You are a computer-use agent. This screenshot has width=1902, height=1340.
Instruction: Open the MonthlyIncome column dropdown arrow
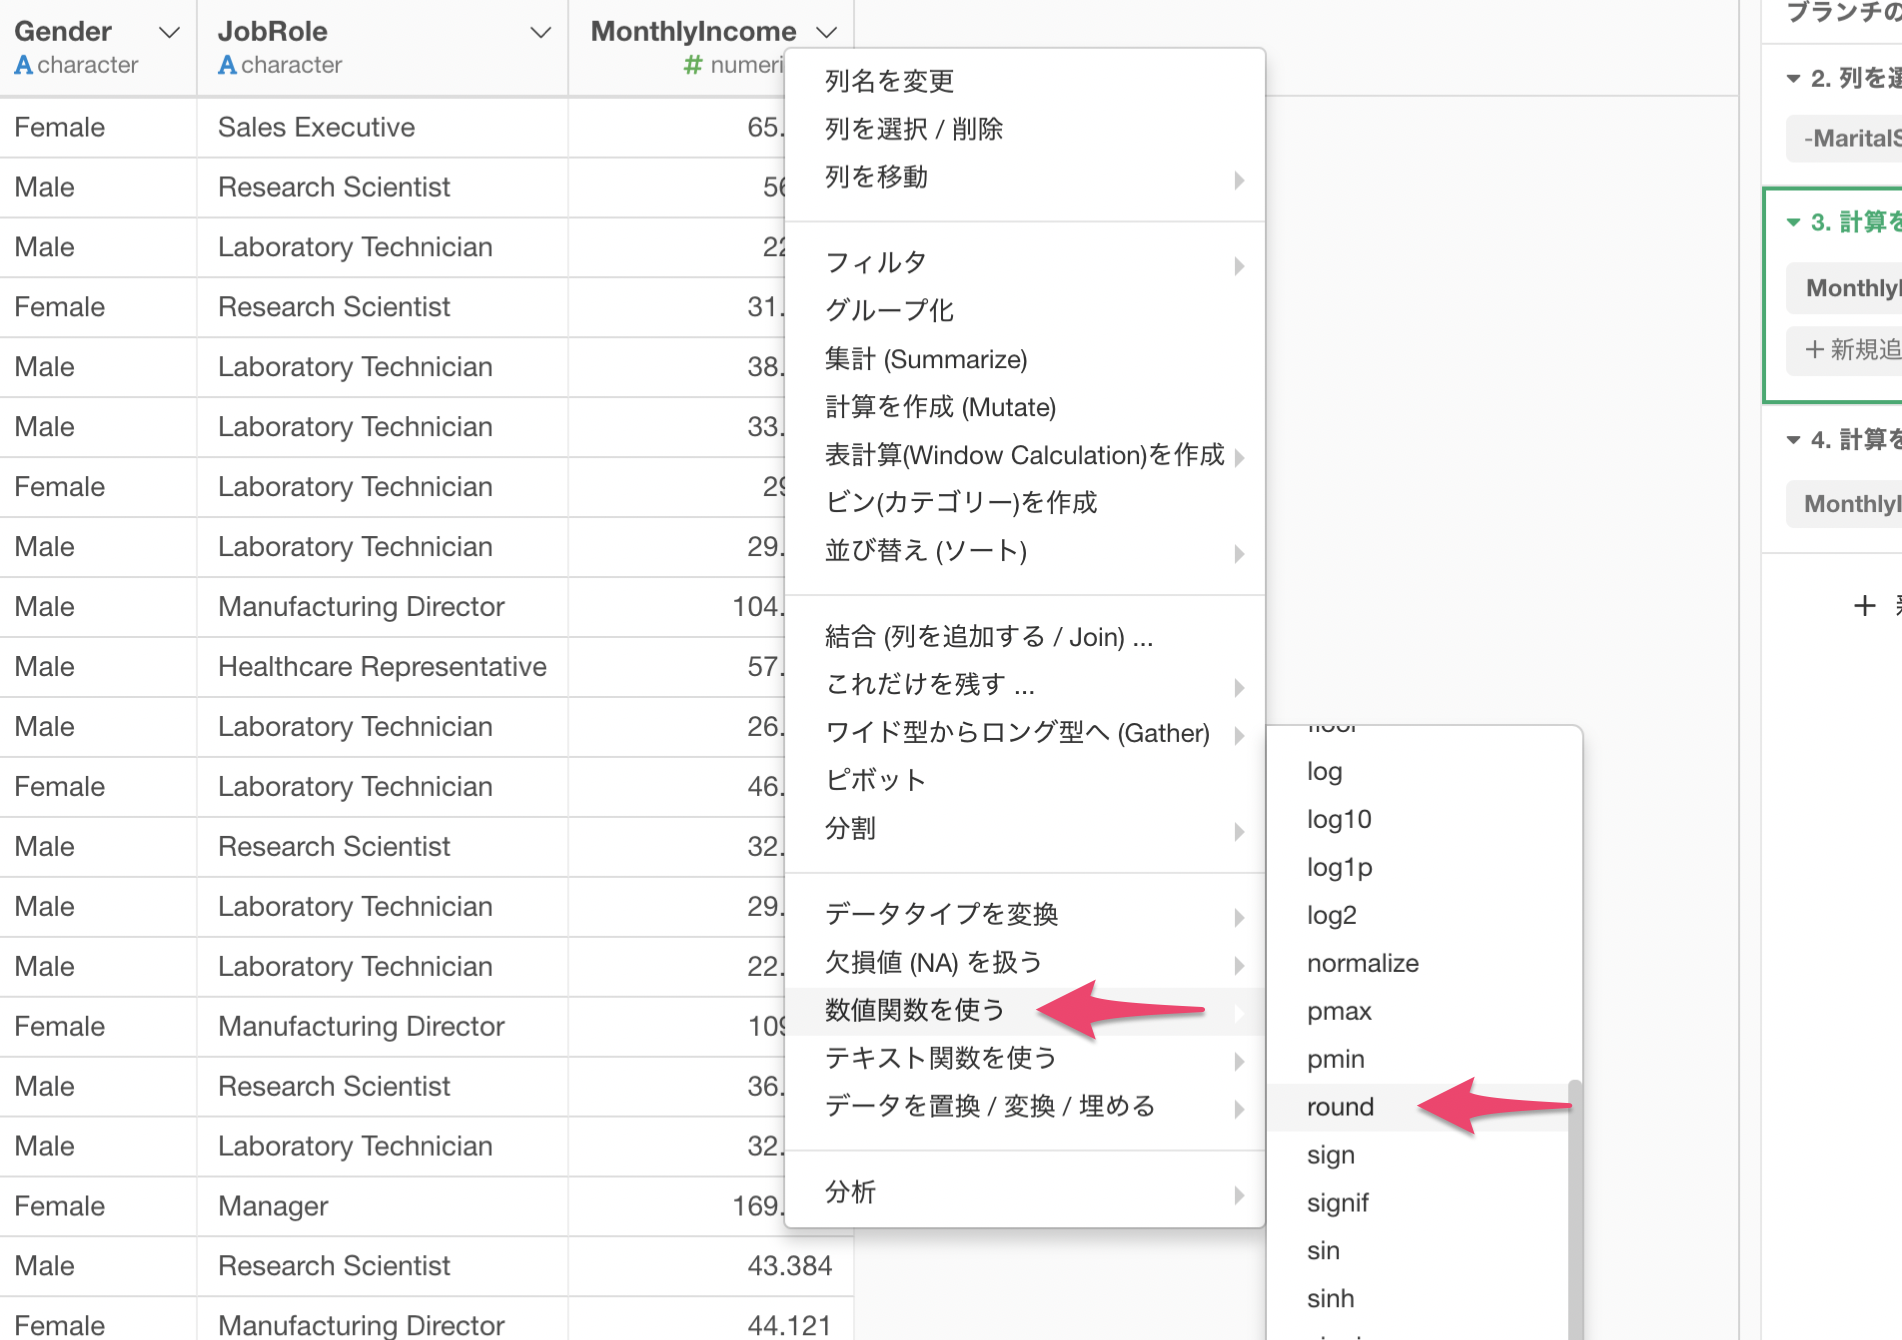[826, 33]
